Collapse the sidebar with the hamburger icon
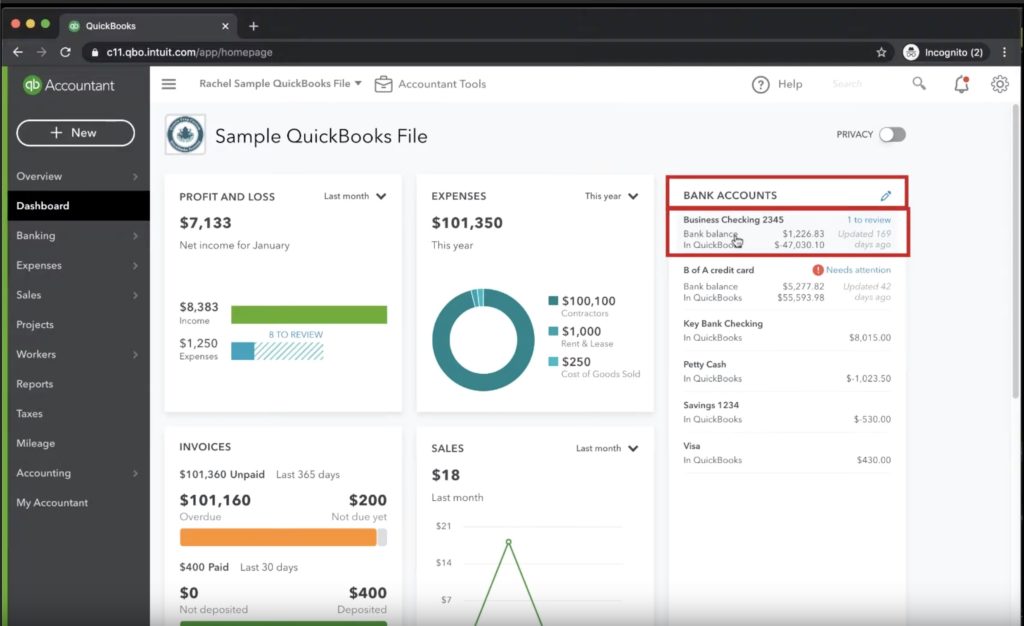 pyautogui.click(x=168, y=84)
